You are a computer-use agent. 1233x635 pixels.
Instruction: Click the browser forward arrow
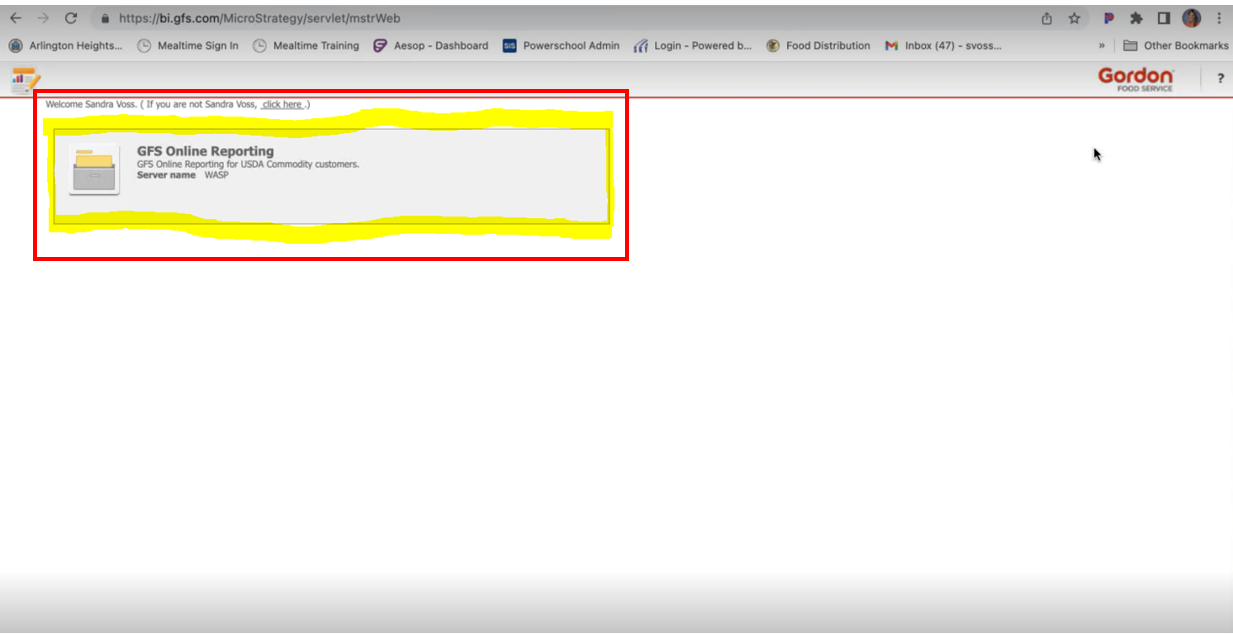[42, 18]
